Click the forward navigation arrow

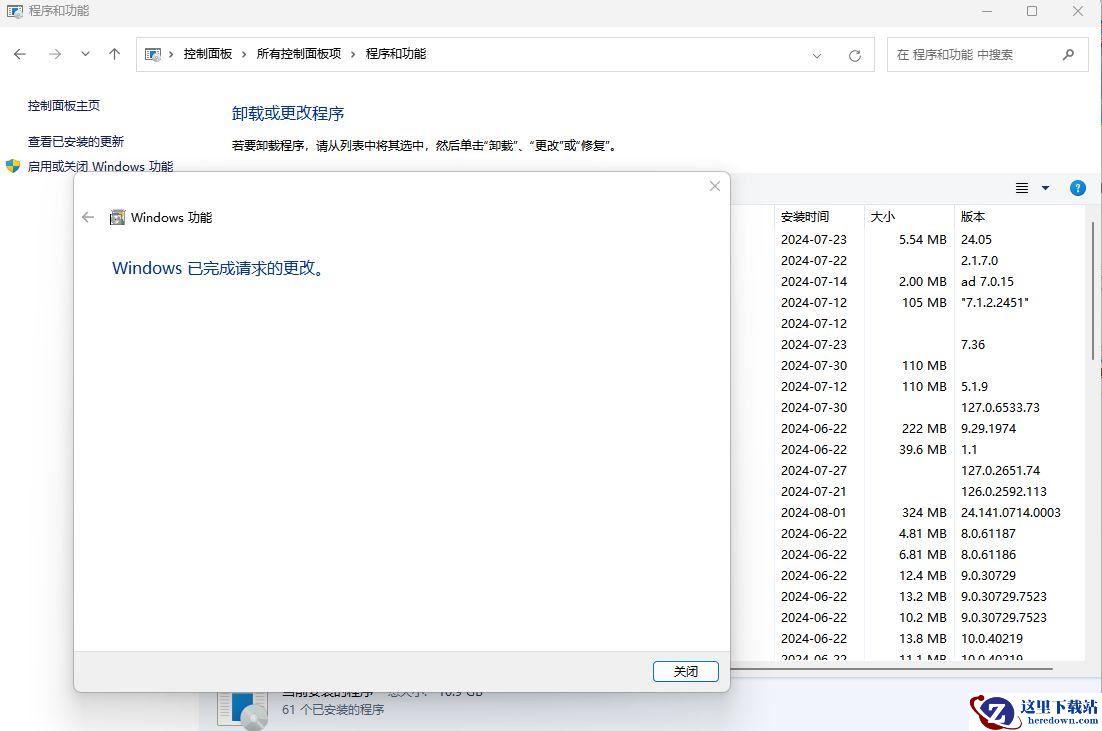[55, 54]
